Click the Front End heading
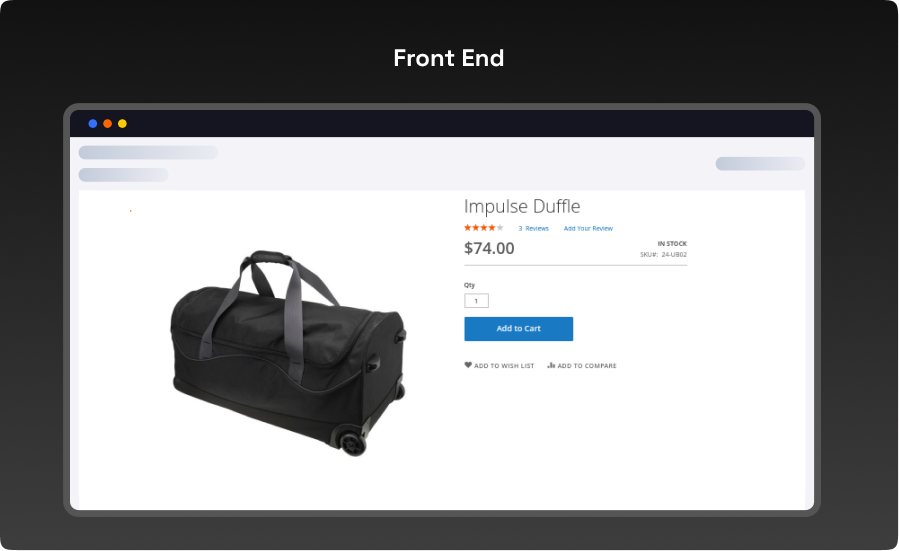899x551 pixels. [x=448, y=58]
